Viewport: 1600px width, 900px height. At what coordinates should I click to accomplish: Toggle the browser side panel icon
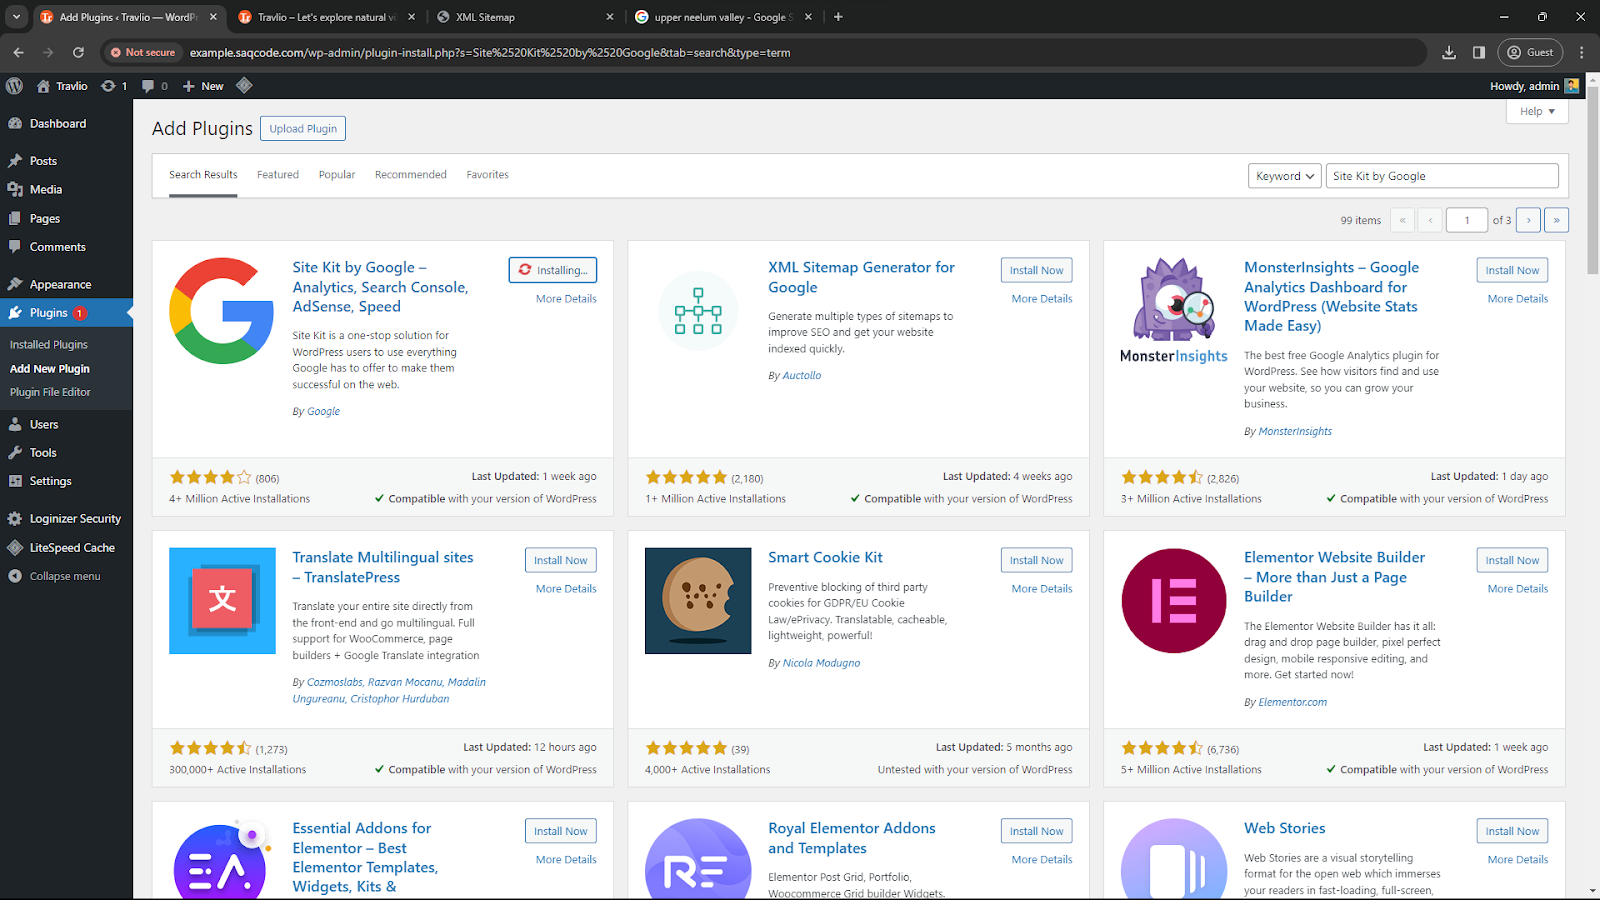coord(1479,52)
